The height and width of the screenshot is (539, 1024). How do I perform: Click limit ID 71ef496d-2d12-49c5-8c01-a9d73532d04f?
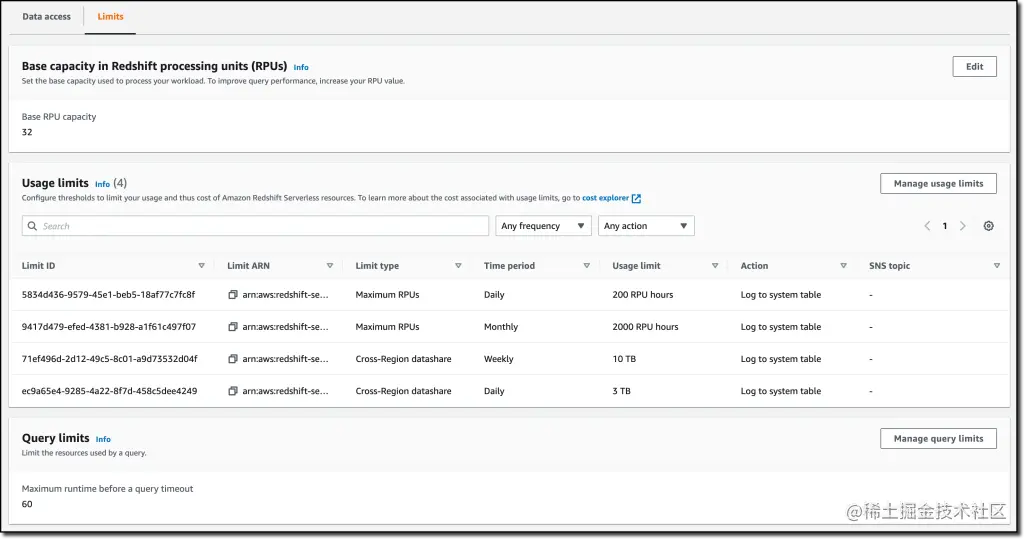(x=109, y=359)
